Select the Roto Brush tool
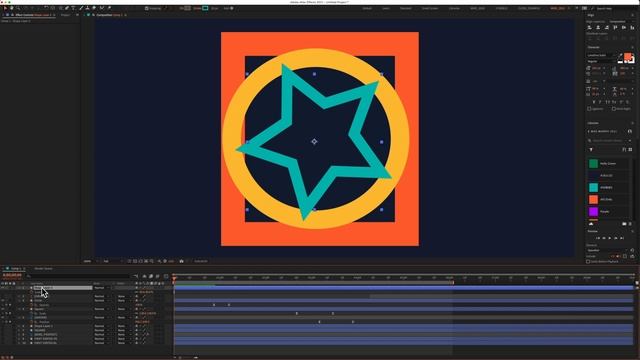 pos(102,8)
